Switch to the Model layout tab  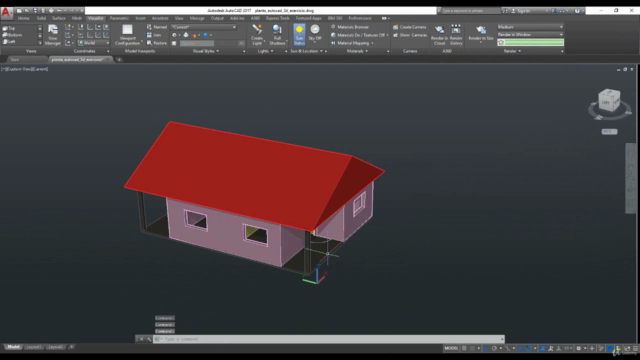coord(13,347)
